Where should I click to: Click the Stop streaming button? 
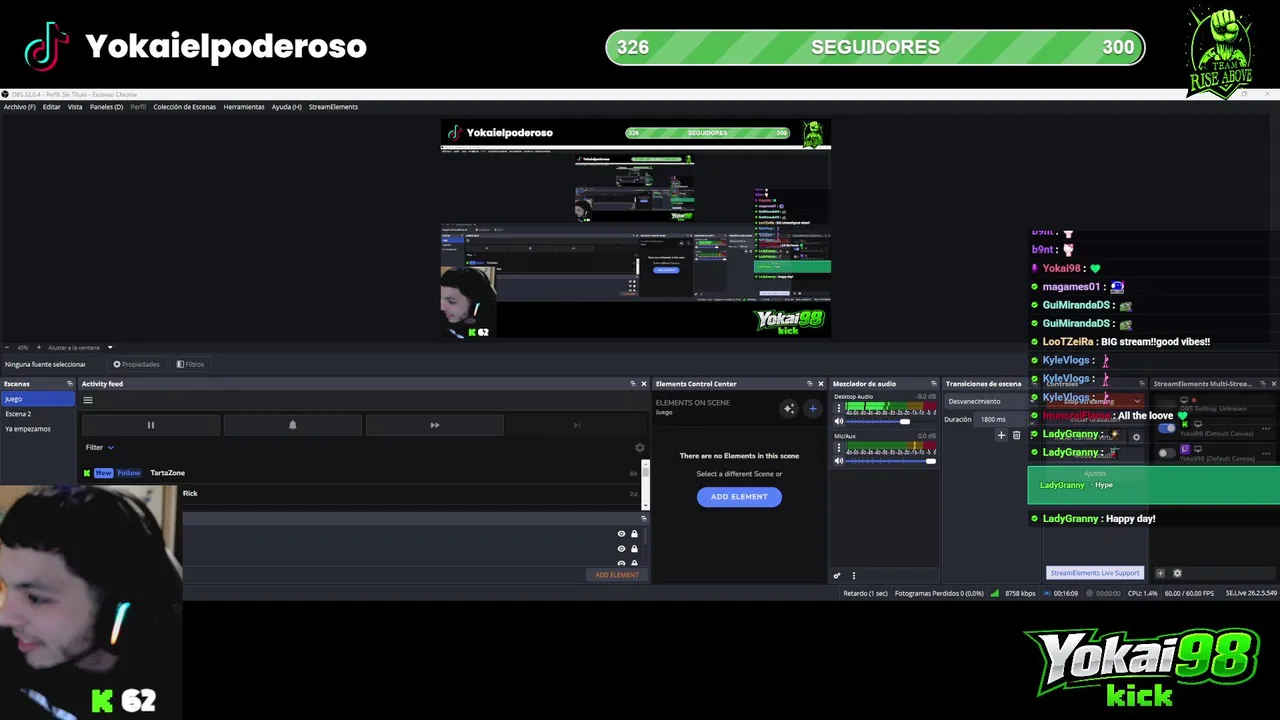pyautogui.click(x=1094, y=402)
